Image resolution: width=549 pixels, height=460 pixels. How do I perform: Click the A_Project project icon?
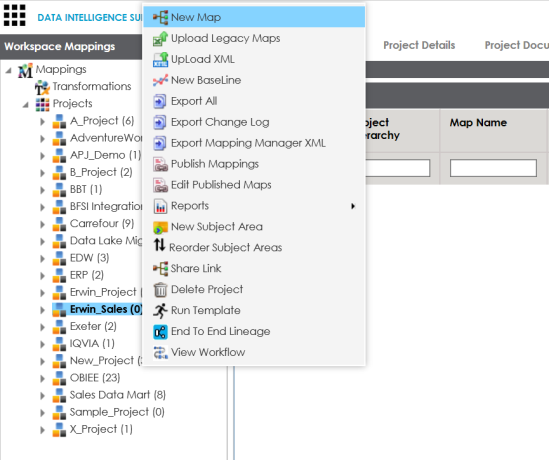59,121
